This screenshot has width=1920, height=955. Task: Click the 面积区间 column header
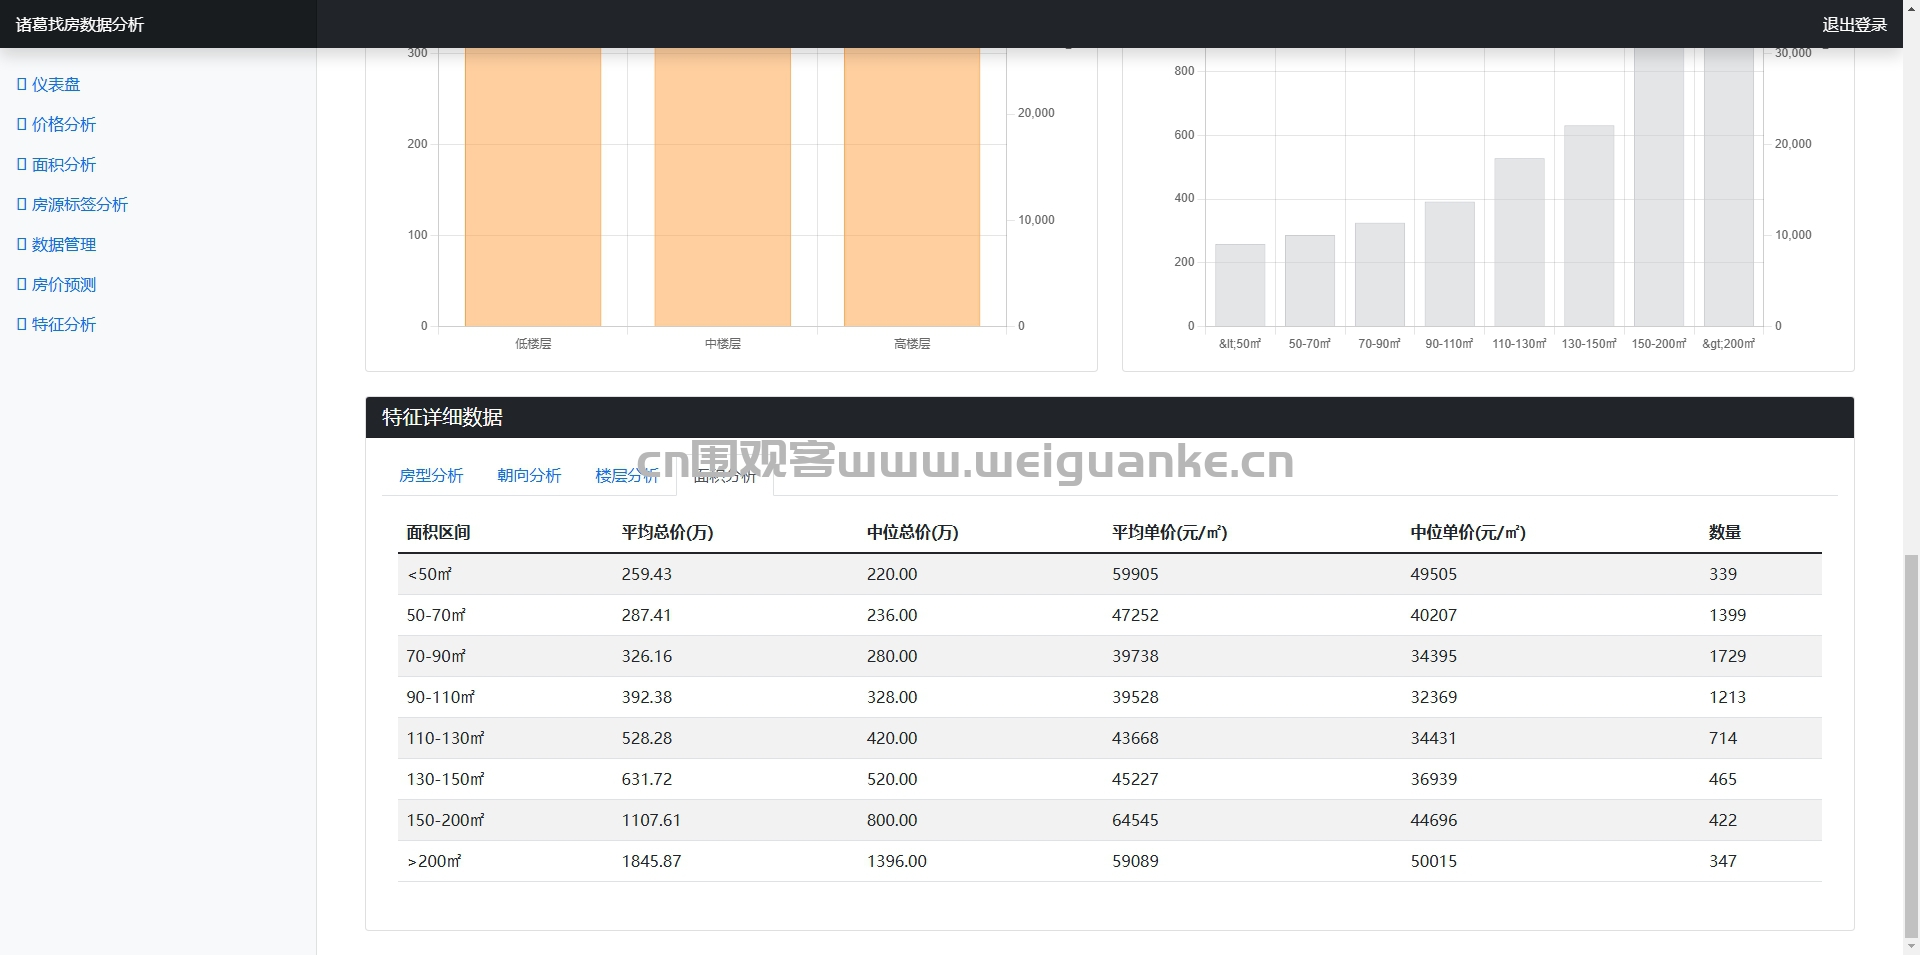click(x=438, y=533)
